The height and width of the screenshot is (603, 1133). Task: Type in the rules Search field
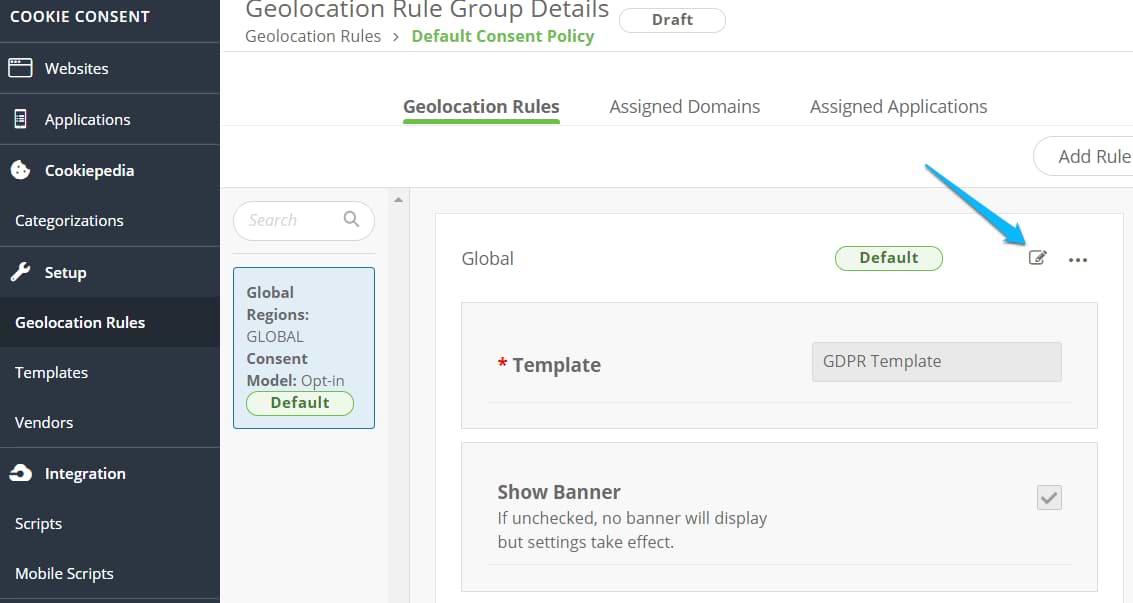tap(290, 220)
